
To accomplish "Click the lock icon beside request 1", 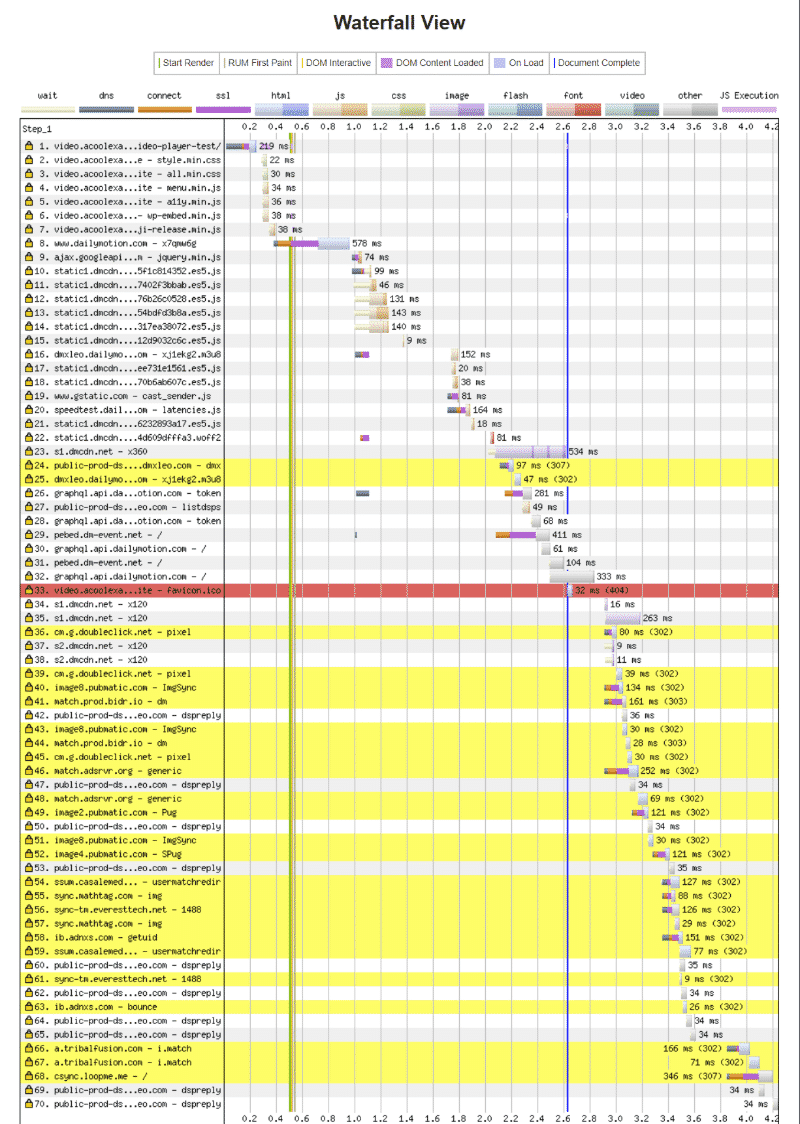I will [29, 146].
